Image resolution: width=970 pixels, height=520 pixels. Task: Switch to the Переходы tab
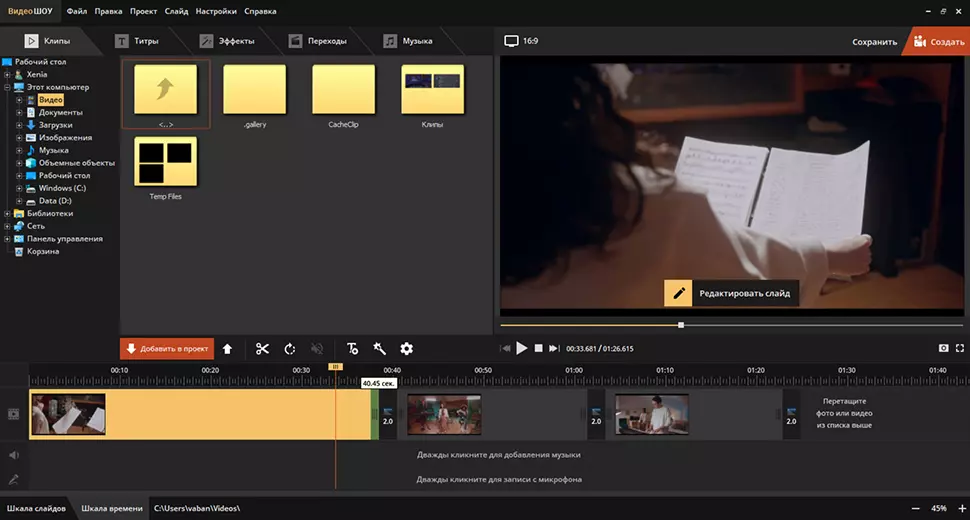pyautogui.click(x=318, y=41)
